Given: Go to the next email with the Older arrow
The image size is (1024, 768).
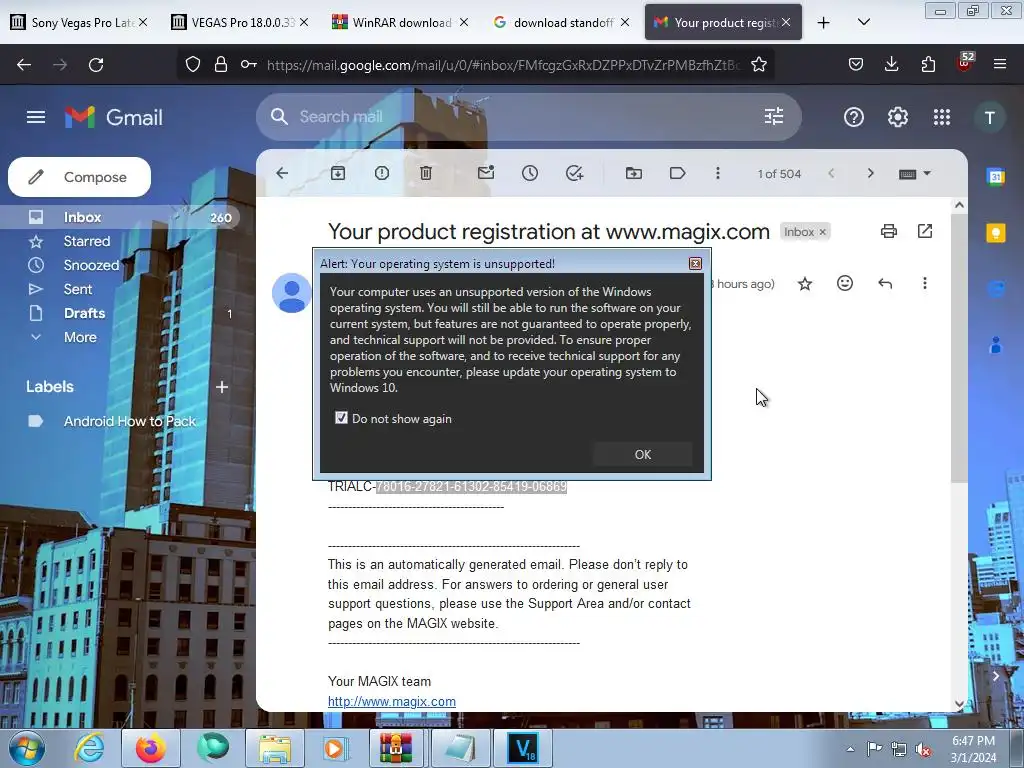Looking at the screenshot, I should pos(870,173).
